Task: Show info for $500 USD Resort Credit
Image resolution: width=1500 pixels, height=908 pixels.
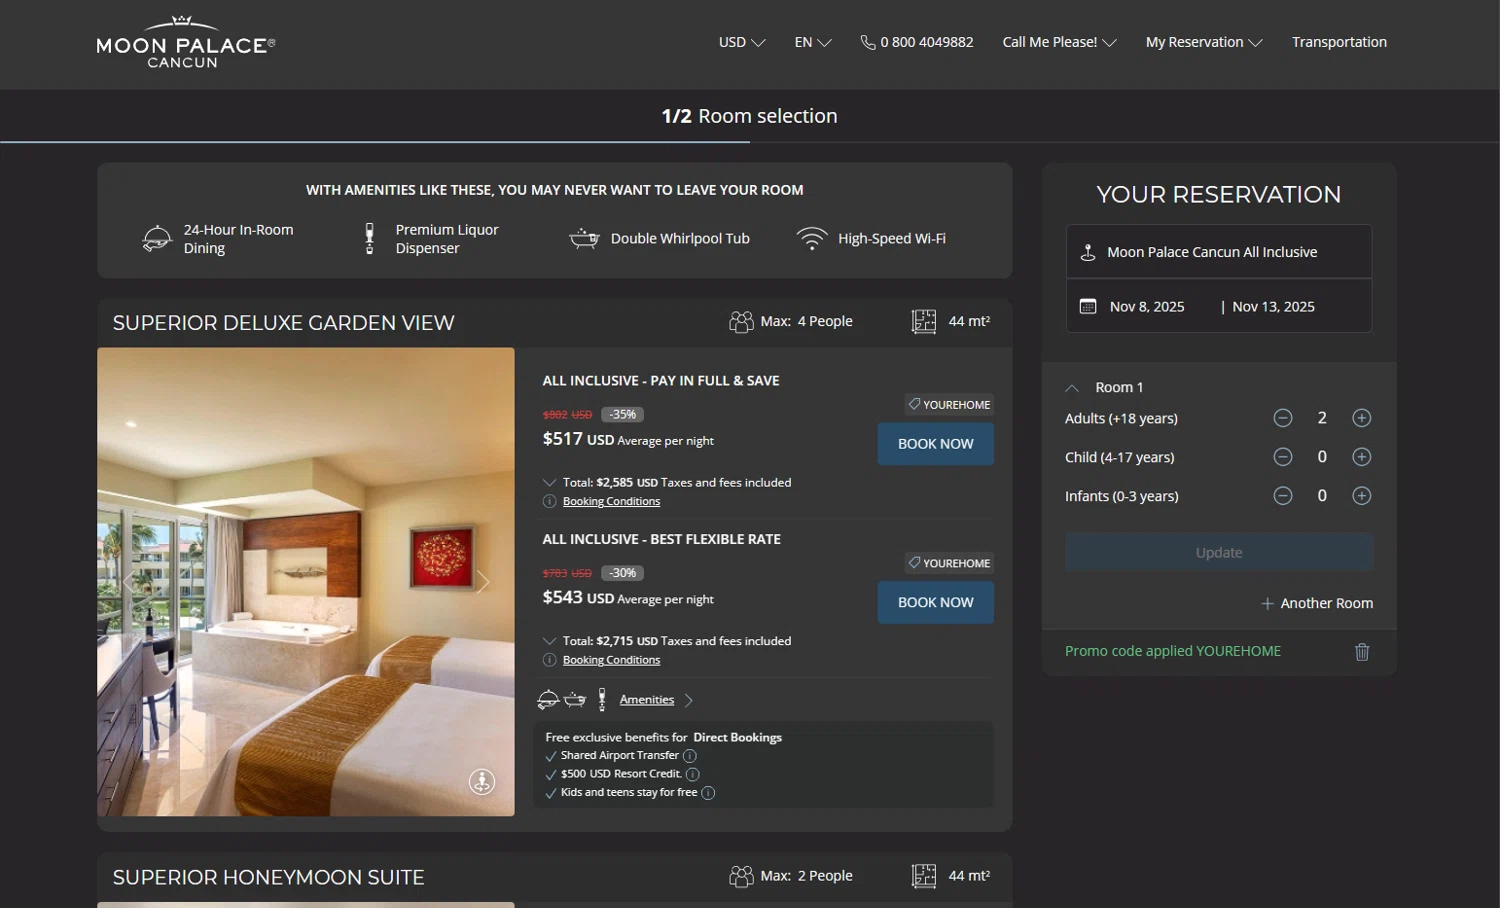Action: pyautogui.click(x=693, y=774)
